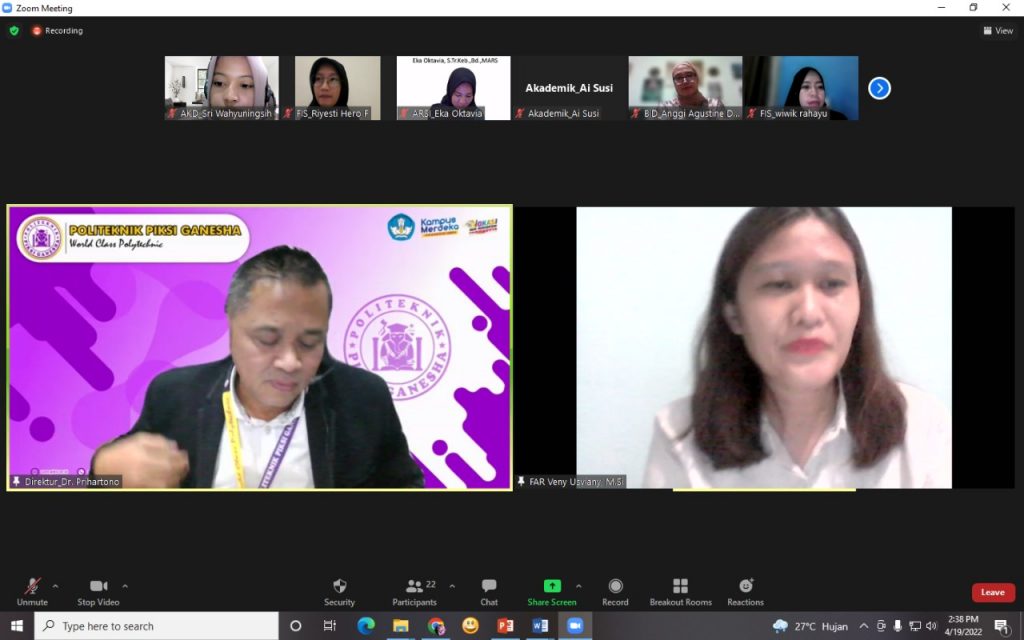Click FAR Veny Usviany pinned video
Image resolution: width=1024 pixels, height=640 pixels.
[764, 347]
